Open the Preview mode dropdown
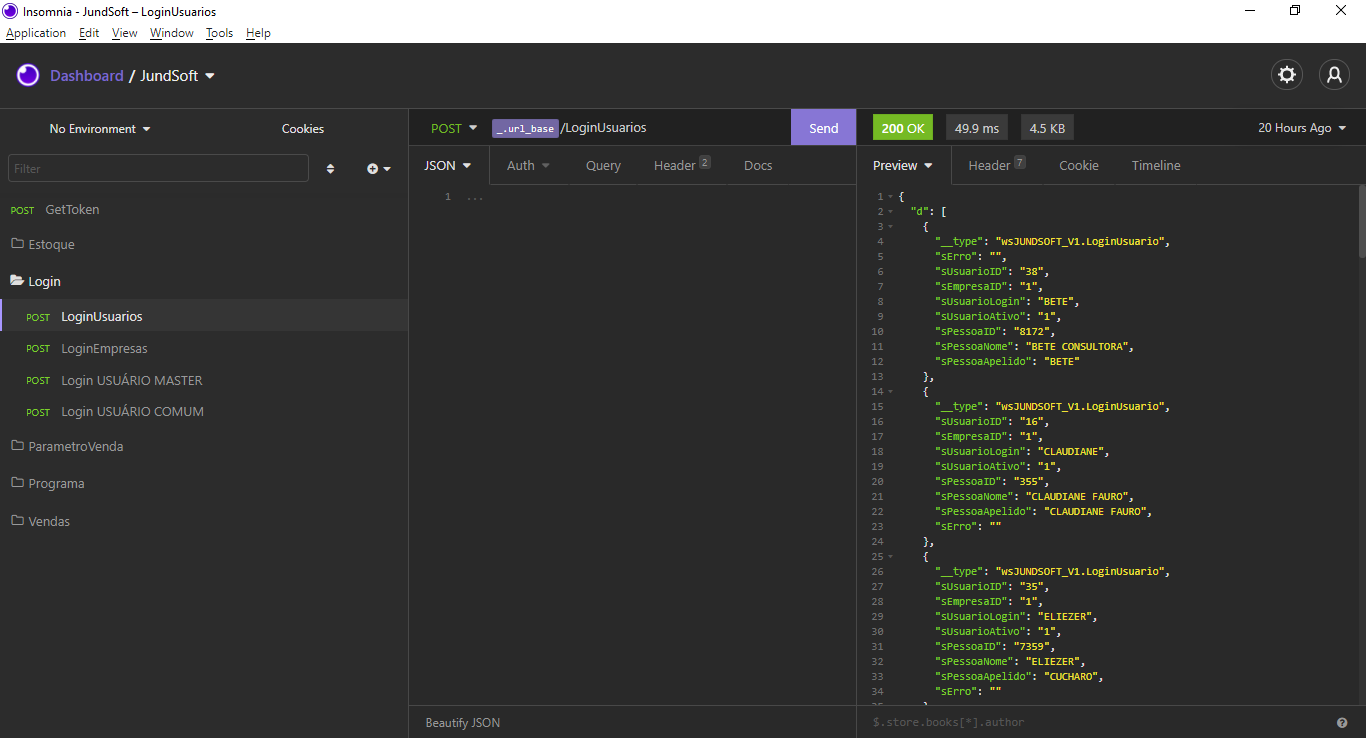Screen dimensions: 1366x738 click(x=903, y=166)
